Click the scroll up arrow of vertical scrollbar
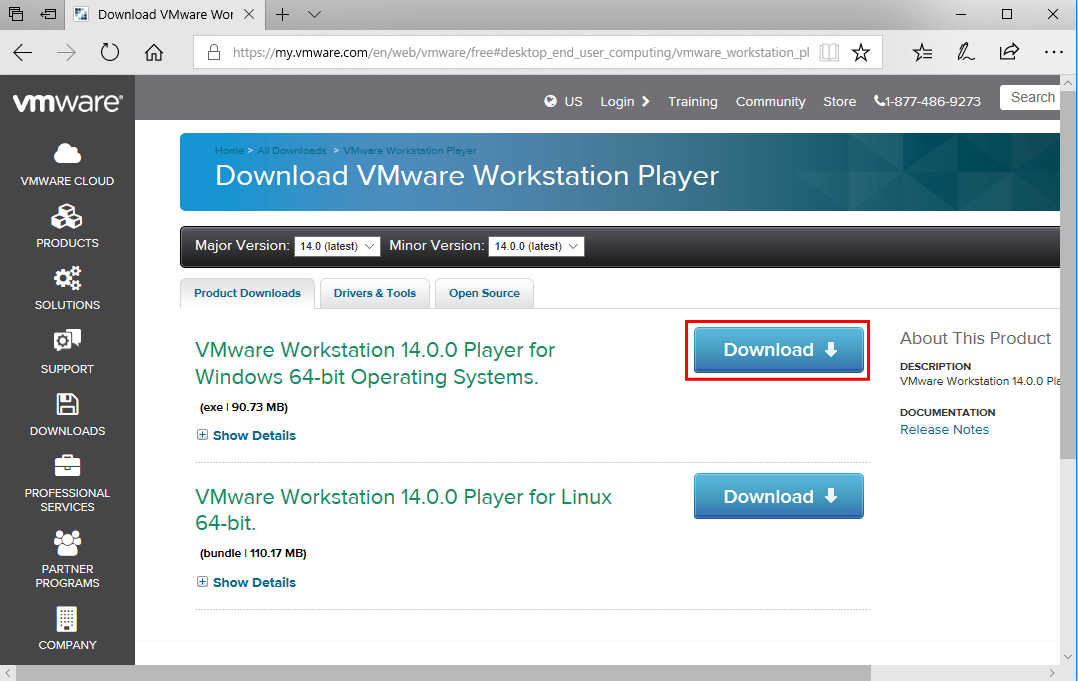 click(x=1068, y=82)
